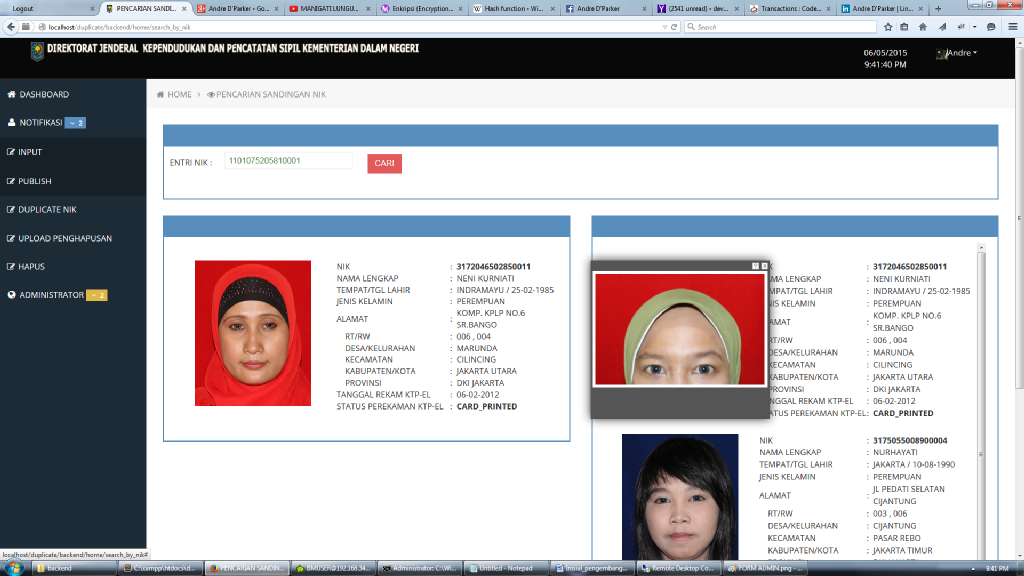
Task: Click the Firefox bookmark star icon
Action: tap(889, 26)
